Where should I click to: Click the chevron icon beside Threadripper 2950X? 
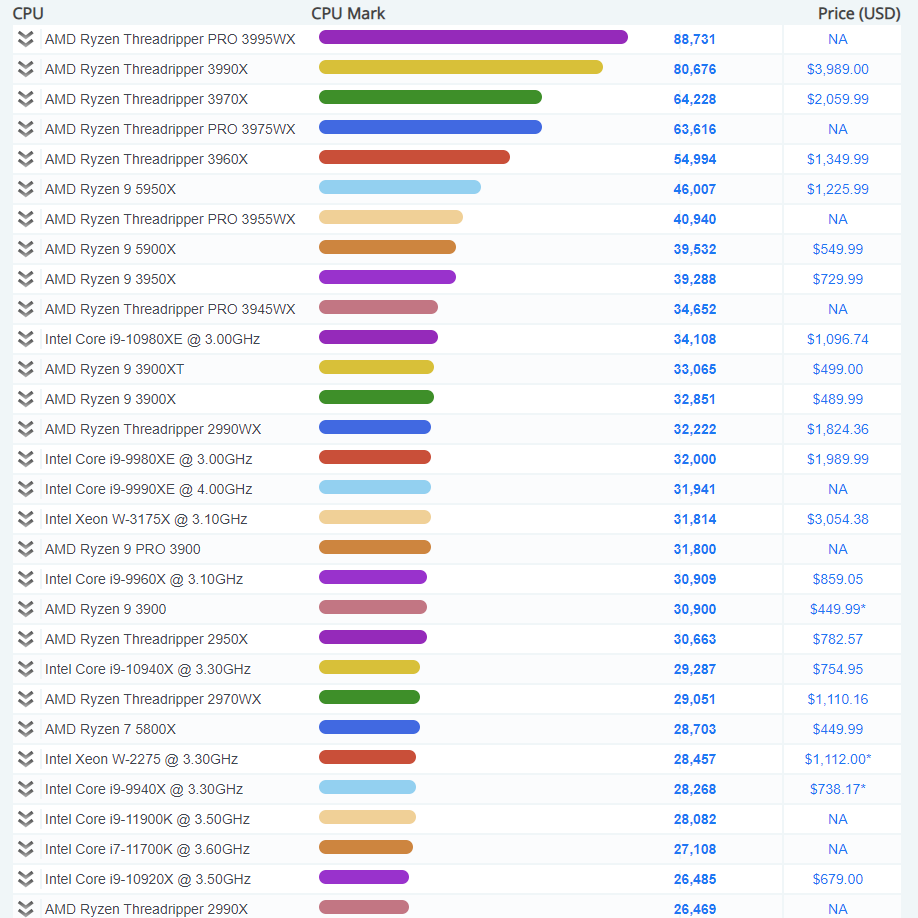(25, 639)
